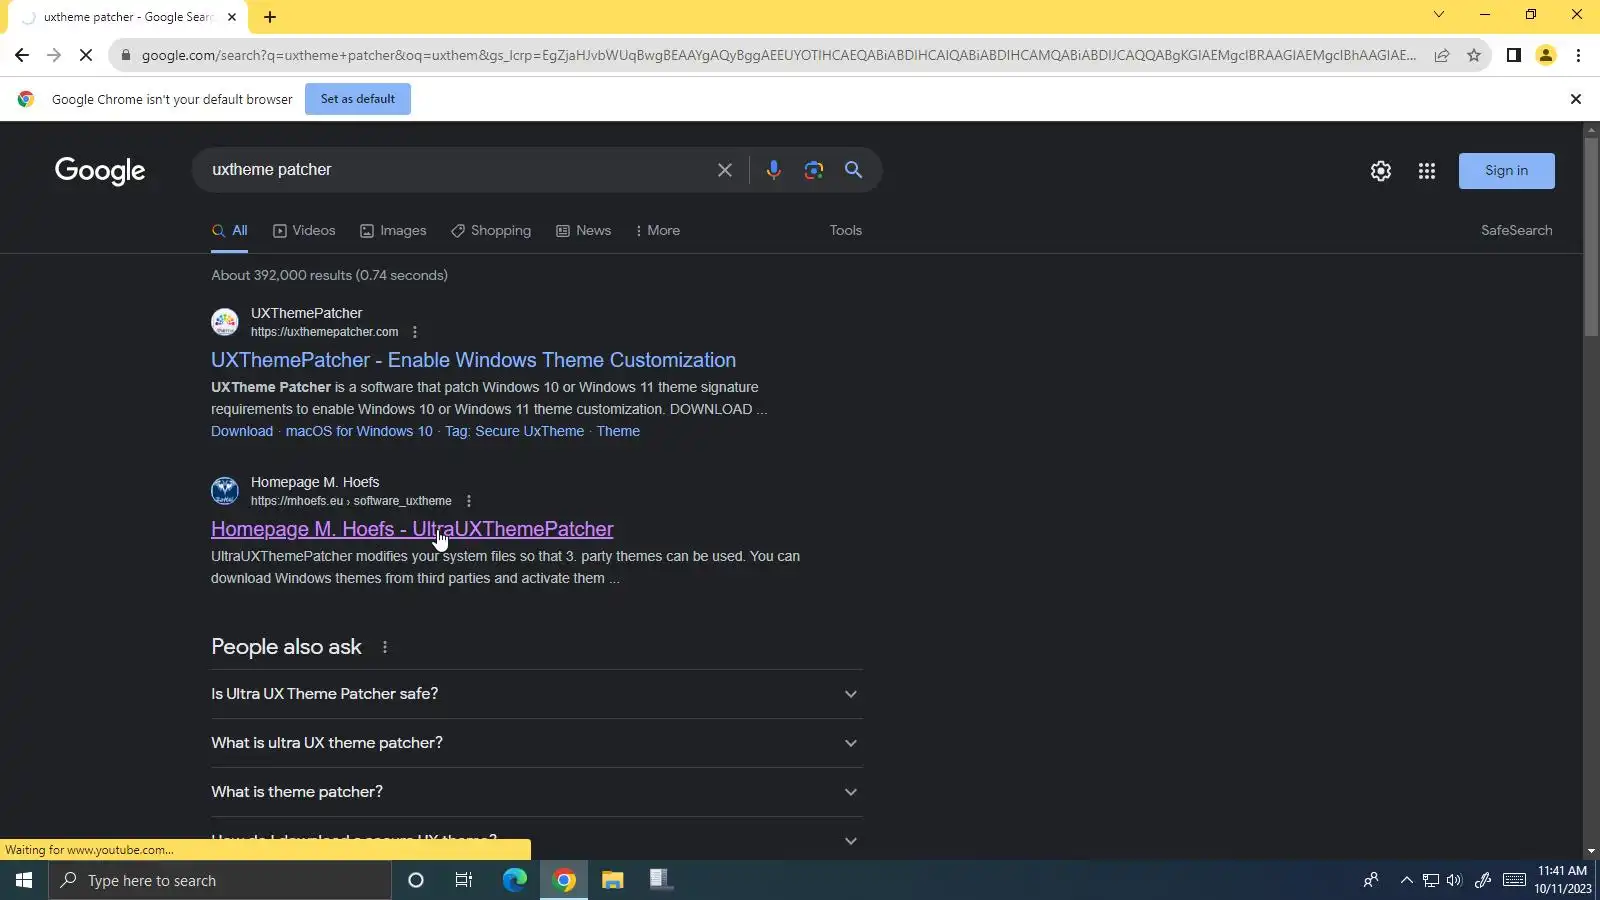
Task: Start a voice search with microphone
Action: point(773,170)
